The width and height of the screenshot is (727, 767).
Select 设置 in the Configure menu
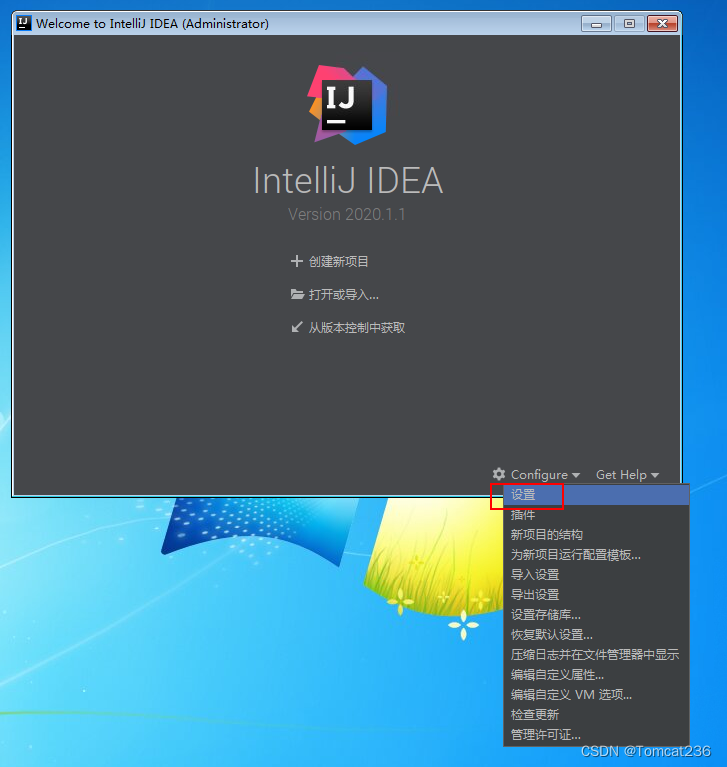tap(596, 495)
